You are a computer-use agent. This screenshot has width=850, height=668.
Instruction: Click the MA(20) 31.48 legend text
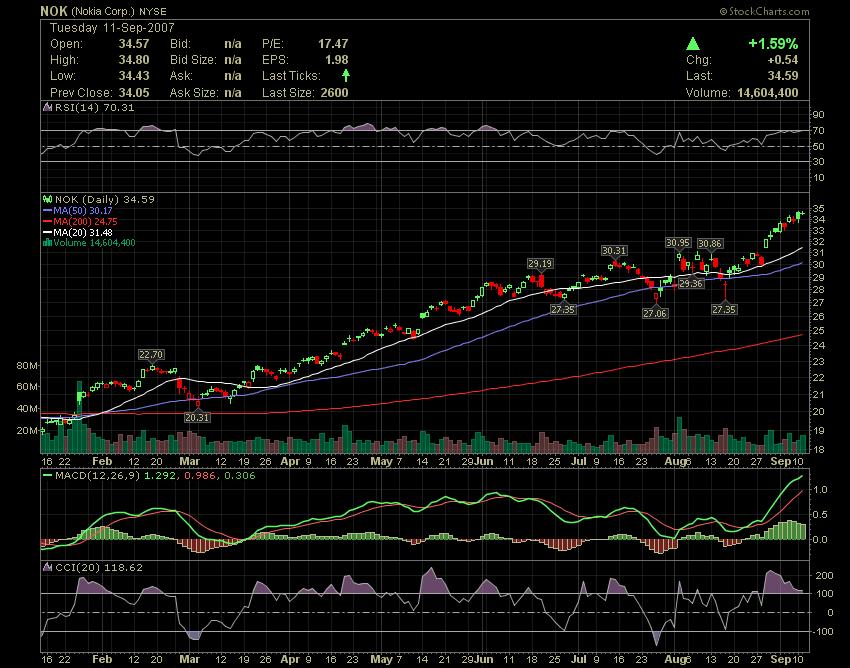[x=83, y=232]
